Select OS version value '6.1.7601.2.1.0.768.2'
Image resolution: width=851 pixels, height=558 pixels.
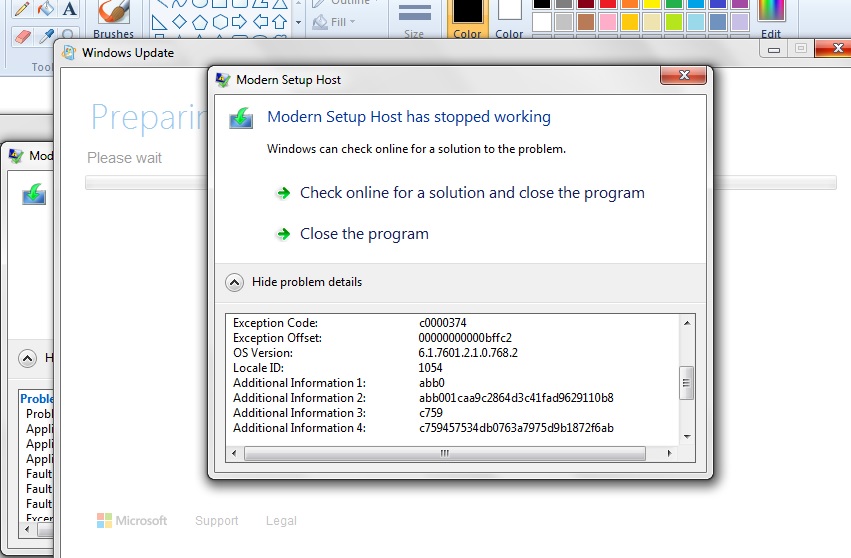tap(468, 353)
